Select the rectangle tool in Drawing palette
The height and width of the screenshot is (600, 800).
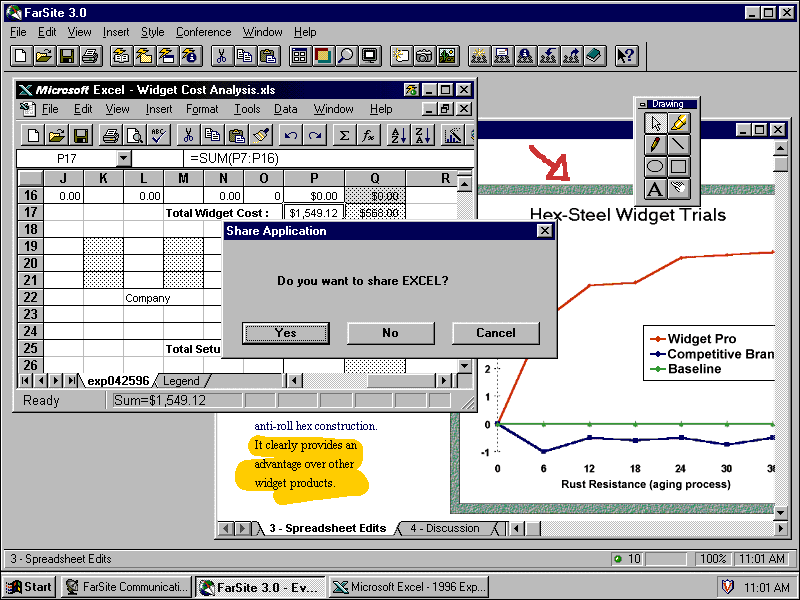679,166
